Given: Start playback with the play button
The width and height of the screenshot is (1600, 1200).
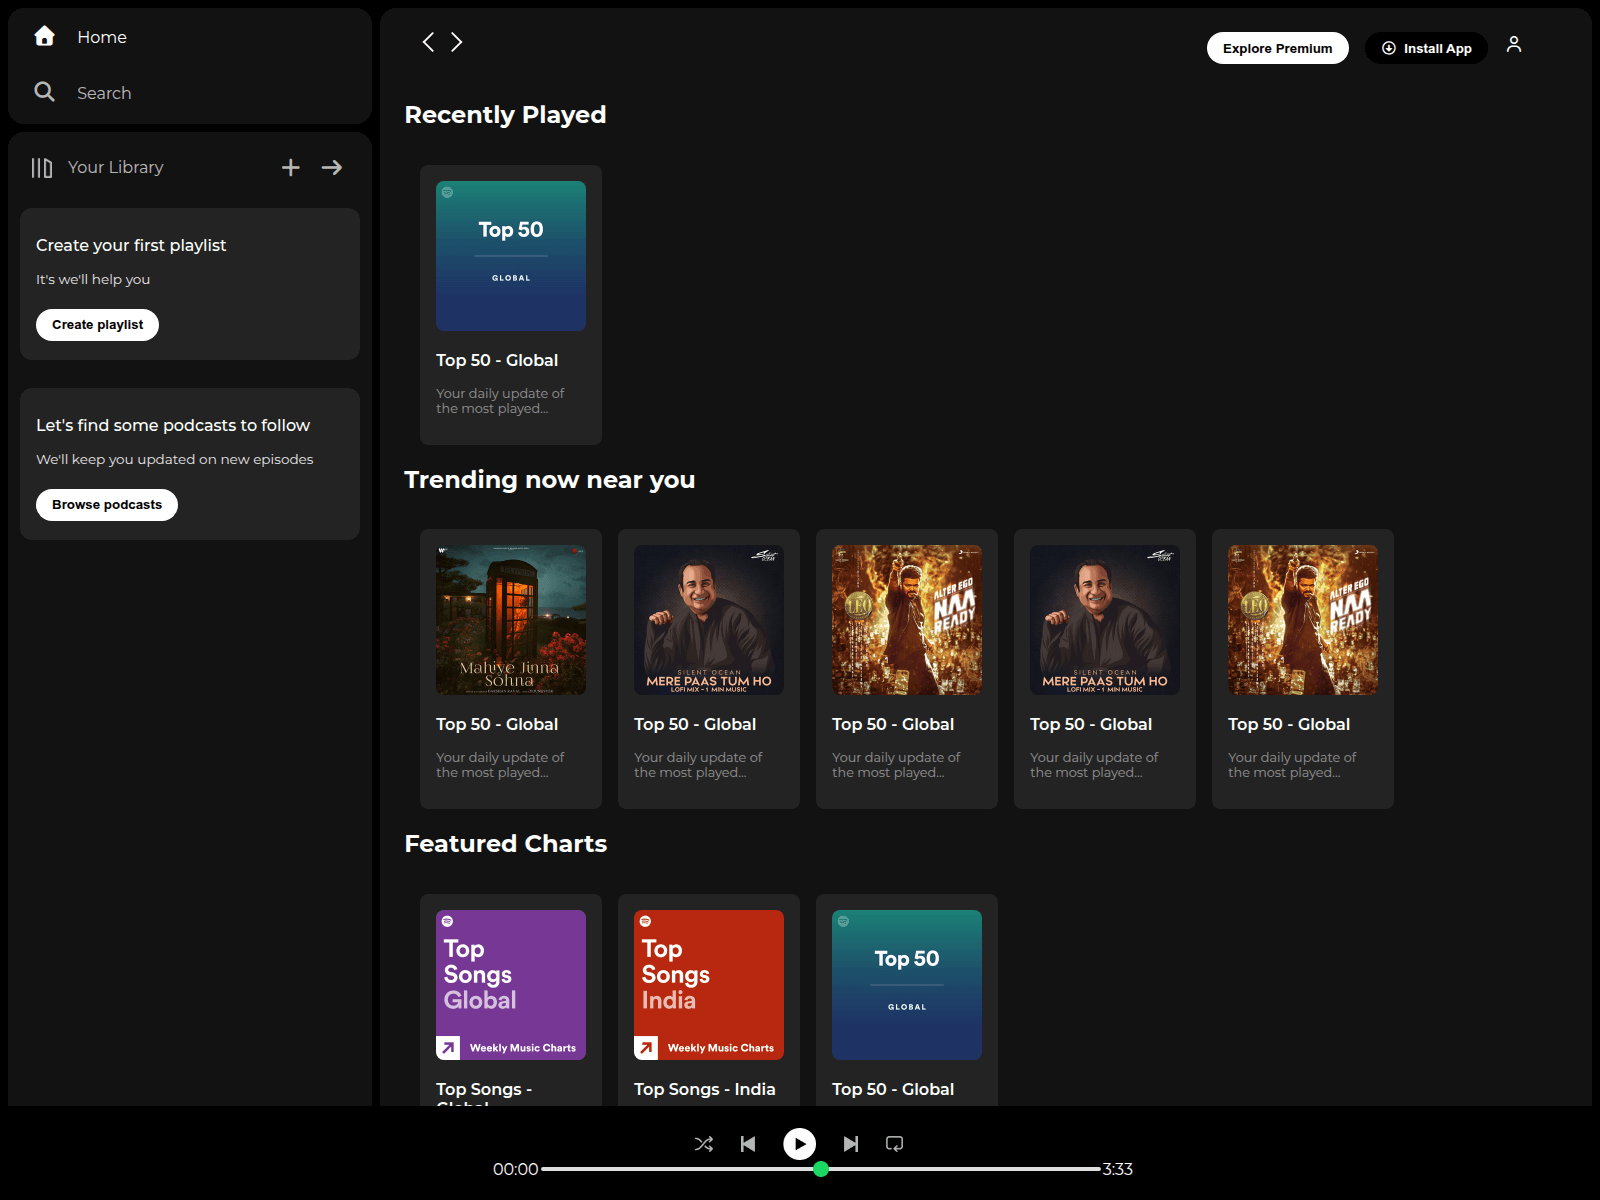Looking at the screenshot, I should [799, 1144].
